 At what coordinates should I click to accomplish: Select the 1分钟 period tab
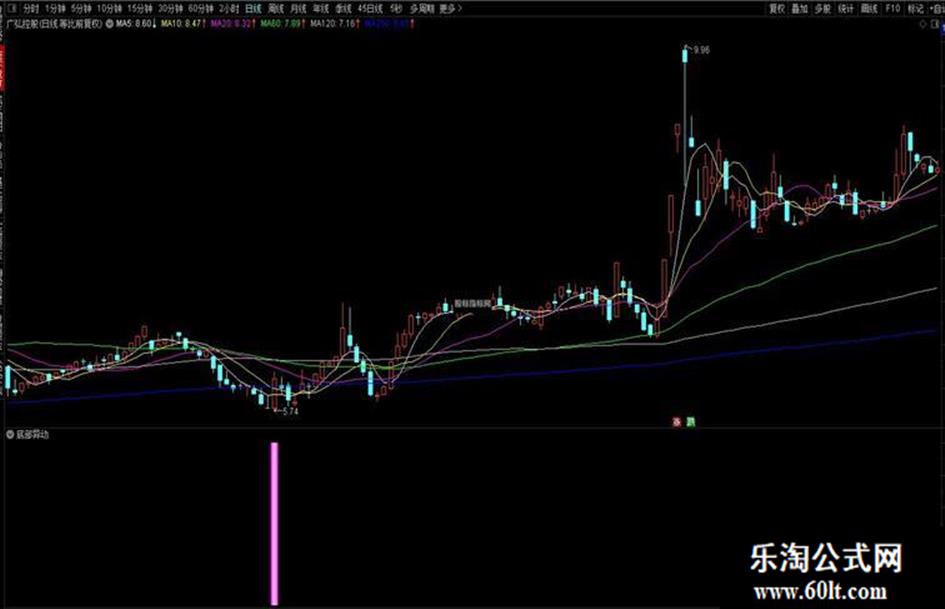click(55, 8)
